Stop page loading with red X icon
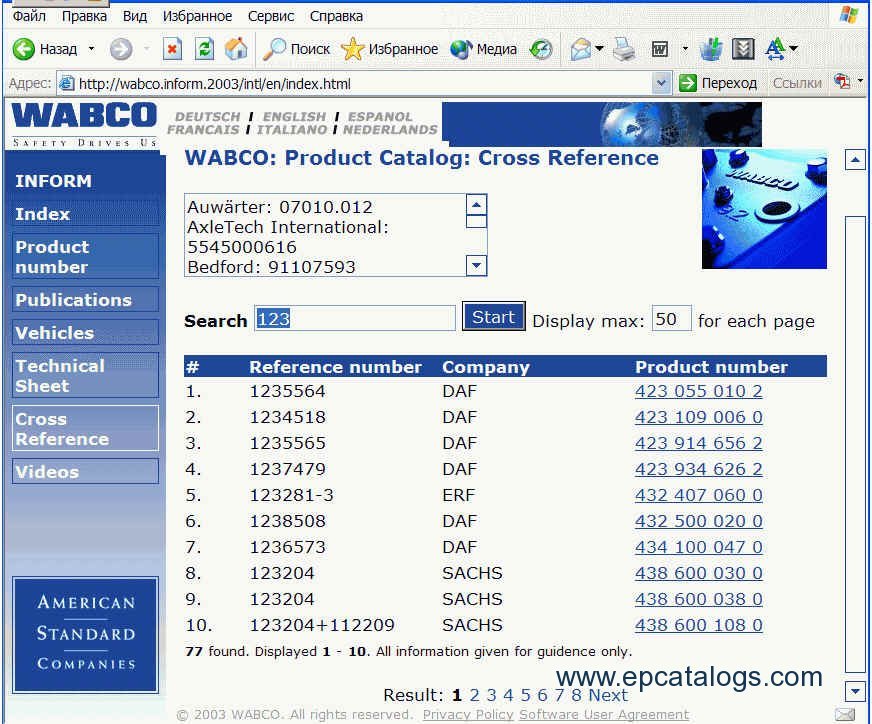The width and height of the screenshot is (872, 724). [x=172, y=49]
